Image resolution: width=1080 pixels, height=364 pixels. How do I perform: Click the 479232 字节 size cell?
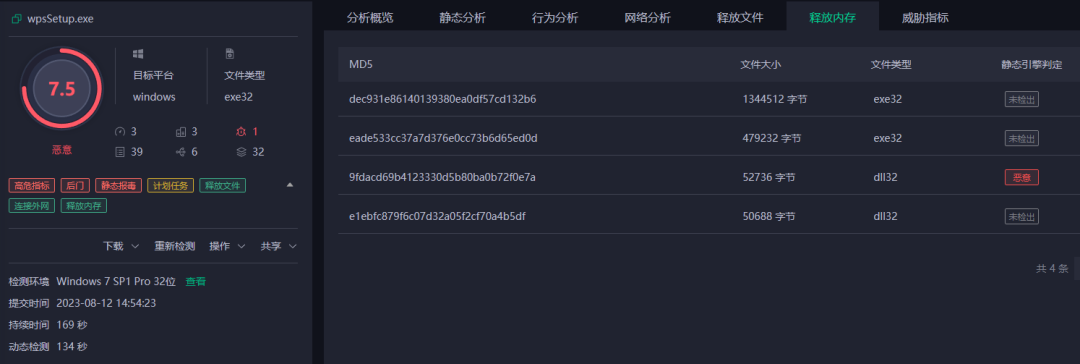pyautogui.click(x=772, y=139)
